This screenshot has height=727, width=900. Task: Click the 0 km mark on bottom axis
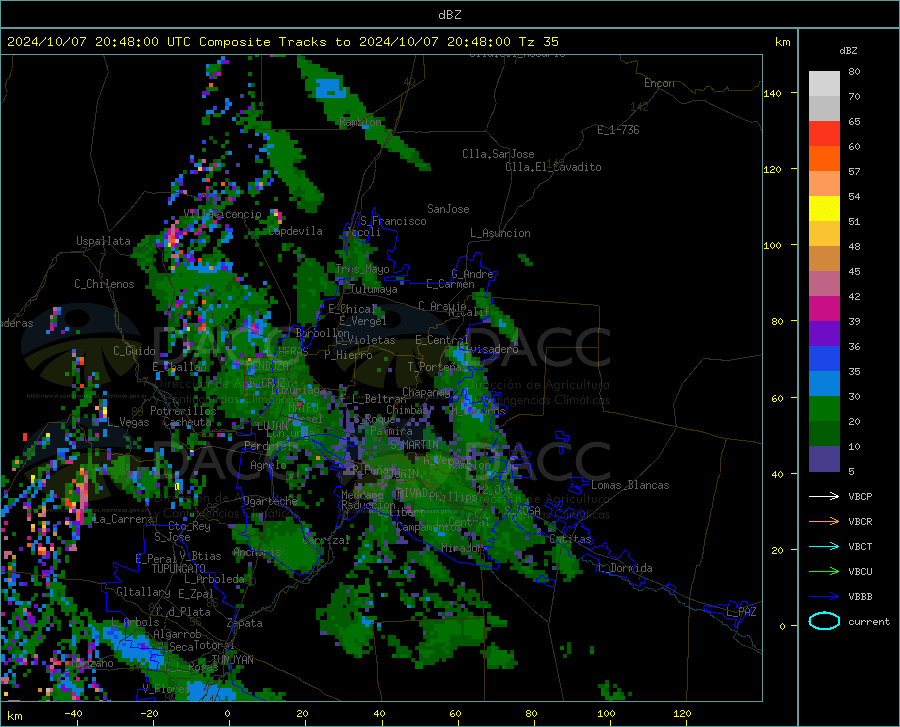tap(228, 714)
